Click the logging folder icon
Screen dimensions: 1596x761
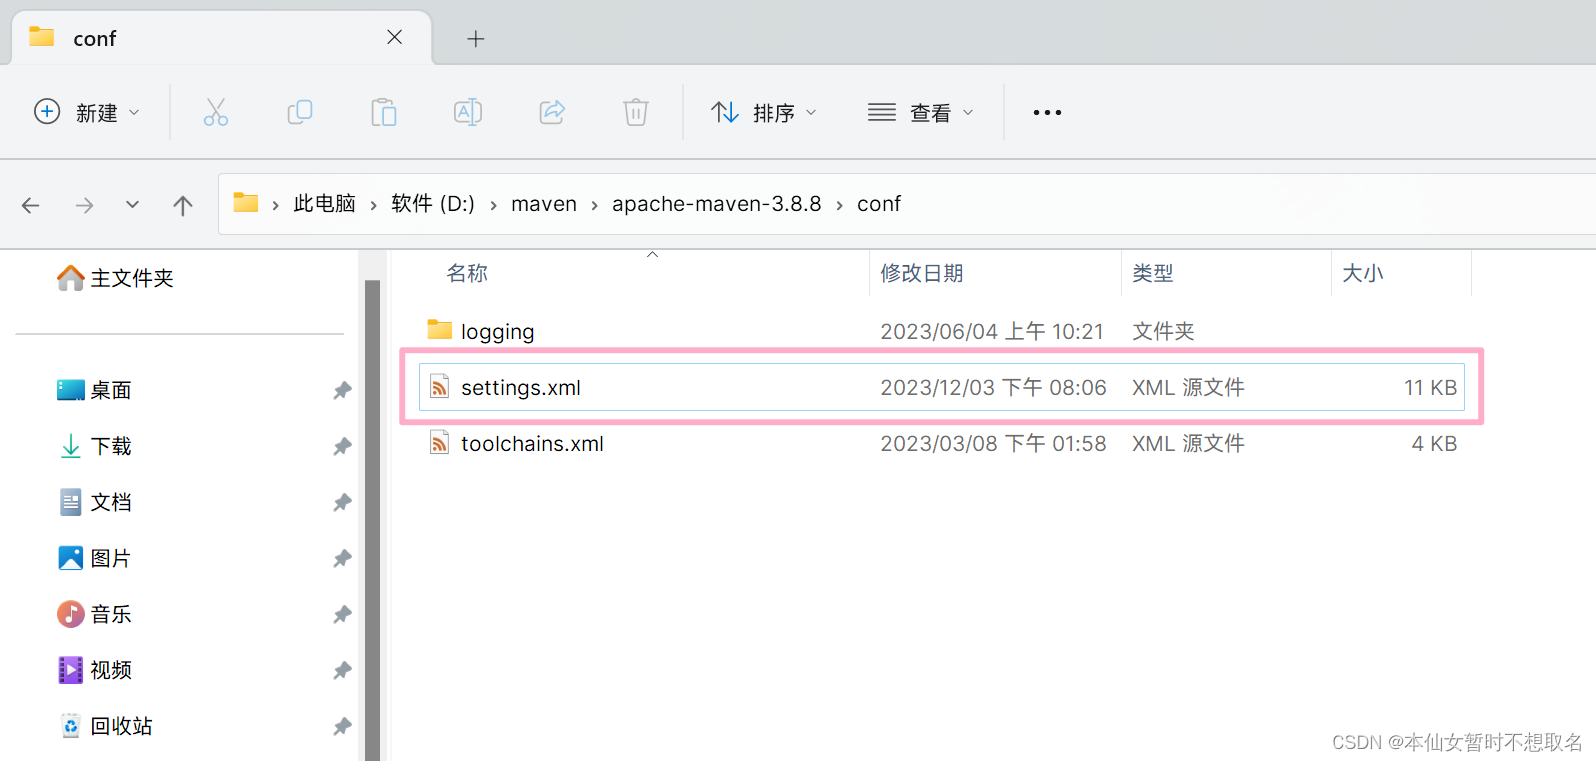(439, 329)
